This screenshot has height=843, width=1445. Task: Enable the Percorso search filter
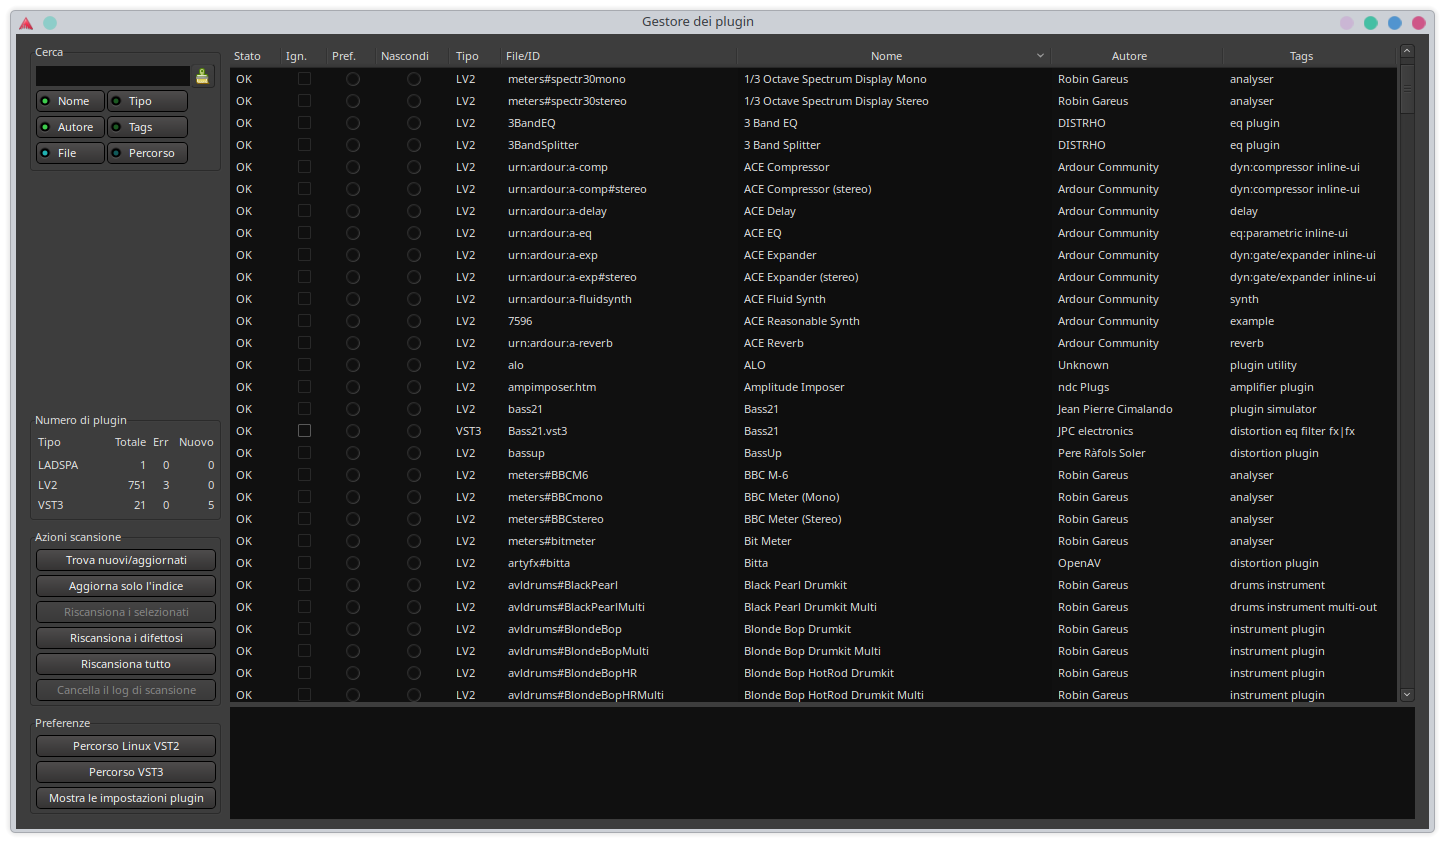148,153
